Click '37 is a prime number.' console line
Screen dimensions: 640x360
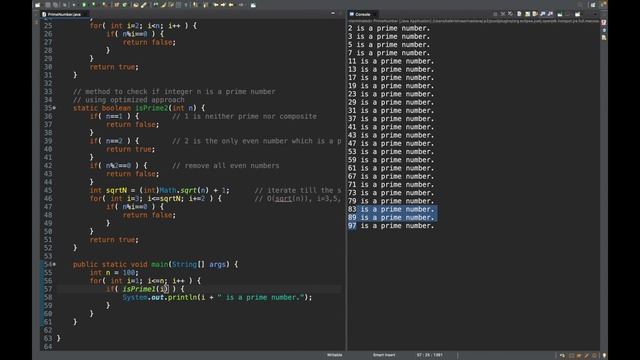(391, 119)
